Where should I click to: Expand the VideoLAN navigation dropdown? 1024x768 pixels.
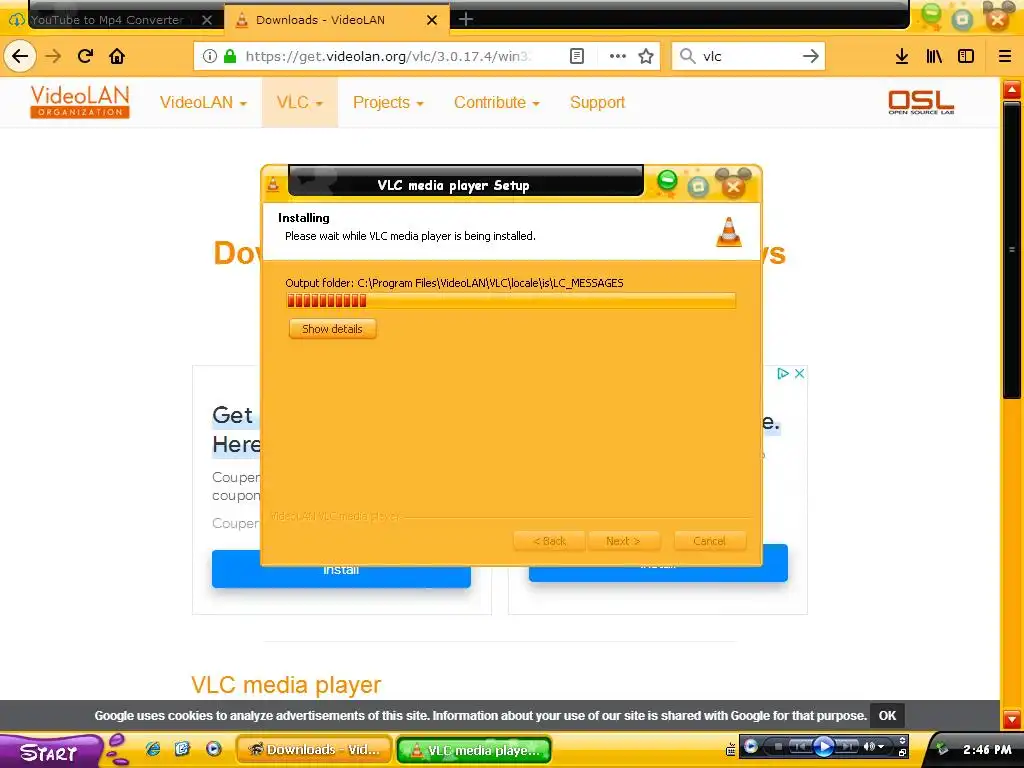203,103
